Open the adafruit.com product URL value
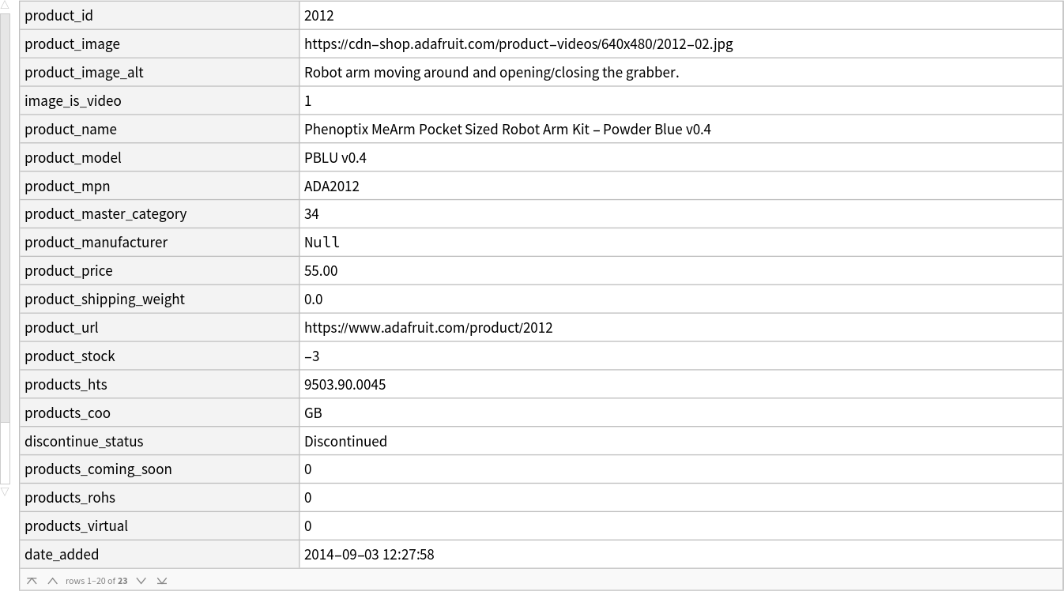Image resolution: width=1064 pixels, height=592 pixels. tap(428, 328)
